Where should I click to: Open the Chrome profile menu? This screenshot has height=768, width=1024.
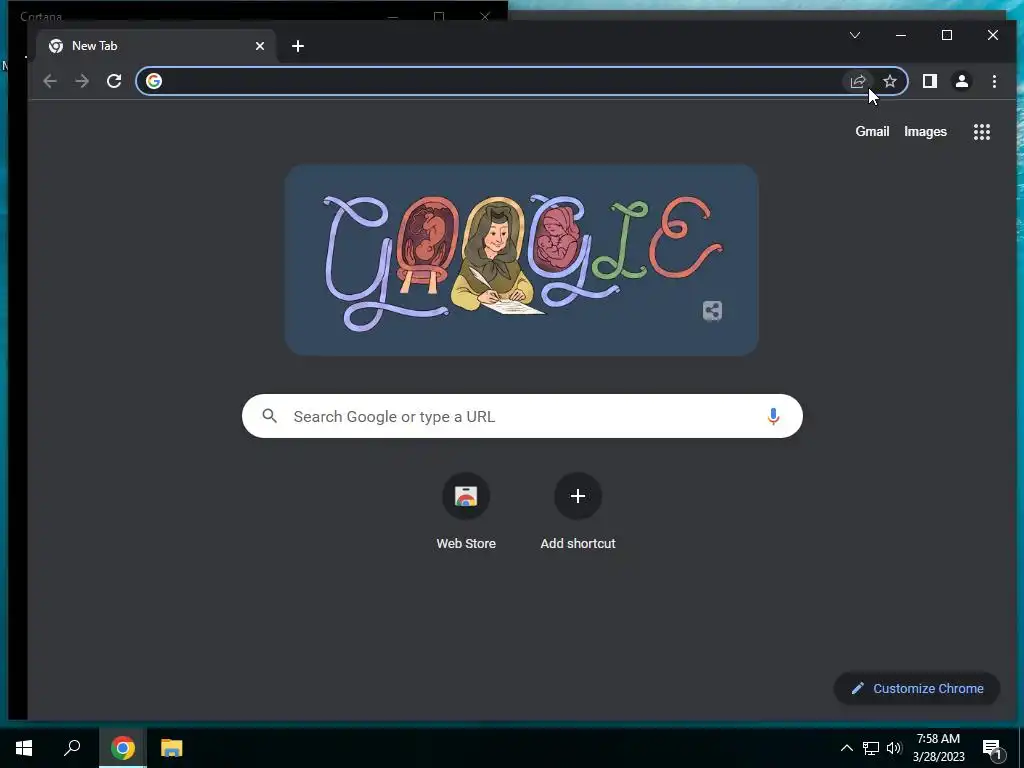point(962,81)
